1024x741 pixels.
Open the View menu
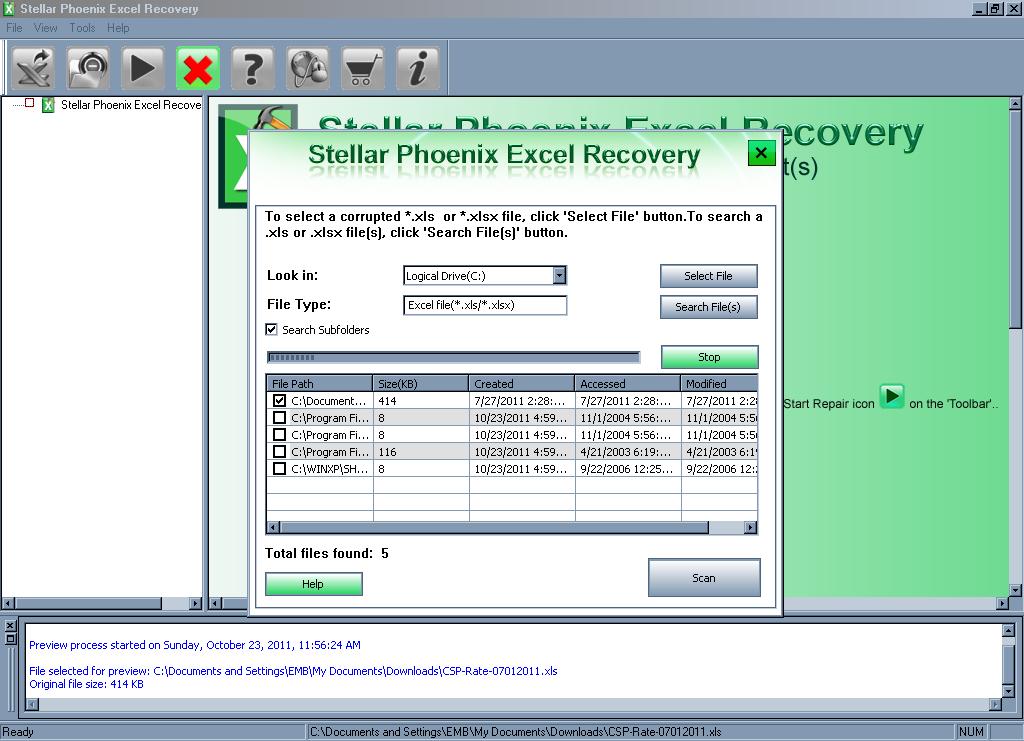tap(45, 28)
